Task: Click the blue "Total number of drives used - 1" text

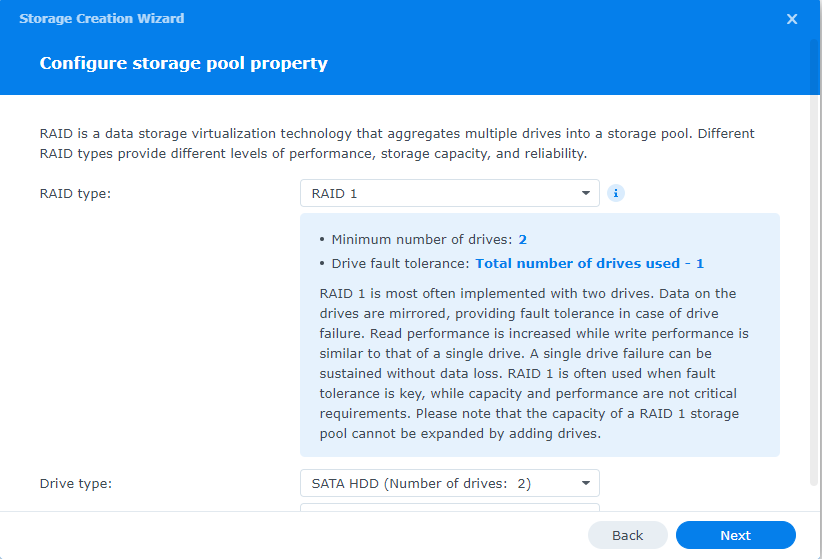Action: click(589, 263)
